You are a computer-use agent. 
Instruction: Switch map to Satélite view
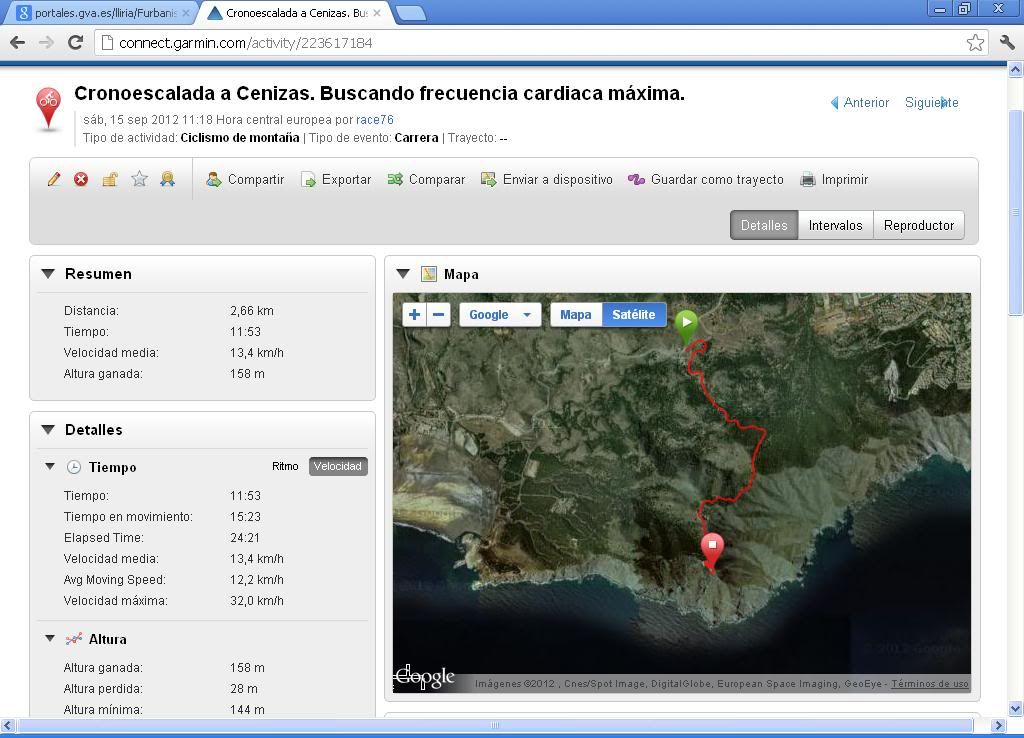[633, 314]
